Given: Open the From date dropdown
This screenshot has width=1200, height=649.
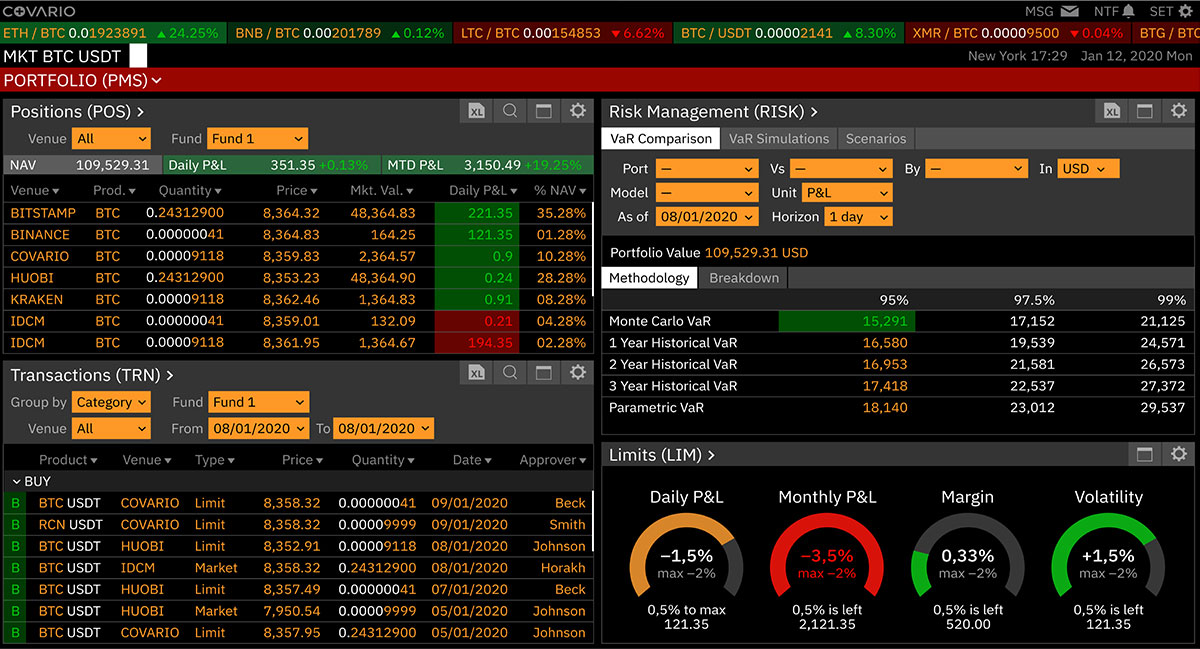Looking at the screenshot, I should coord(259,428).
